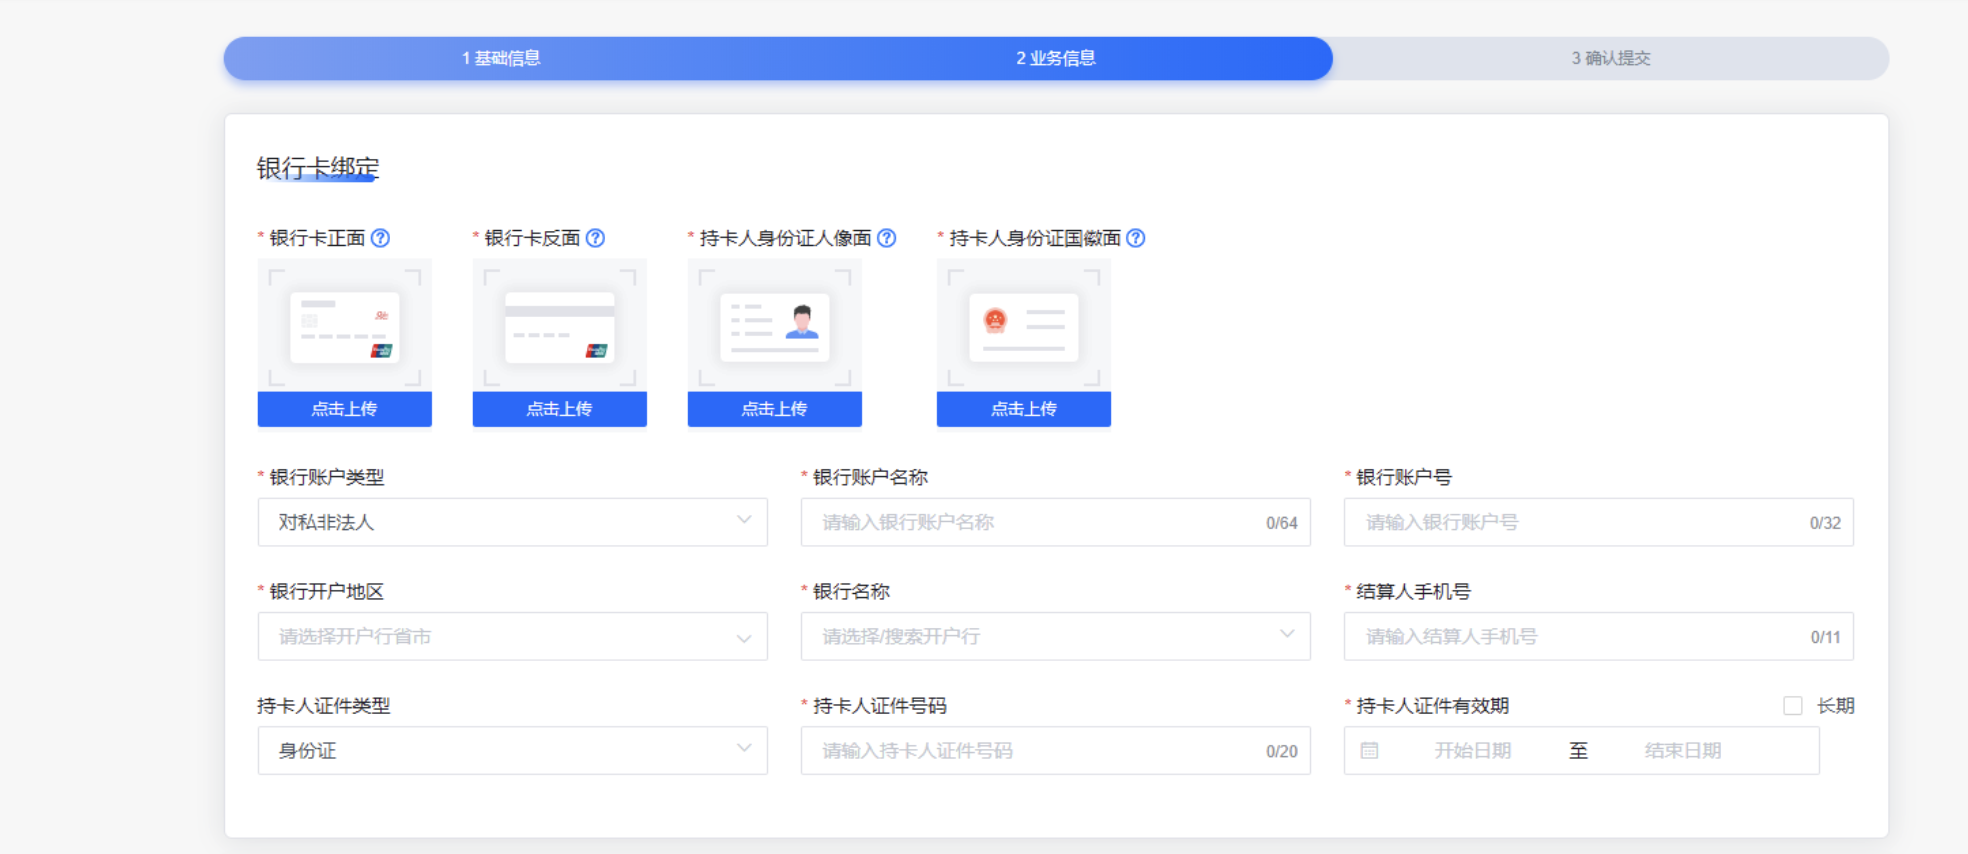
Task: Click the ID card portrait placeholder image
Action: pyautogui.click(x=774, y=326)
